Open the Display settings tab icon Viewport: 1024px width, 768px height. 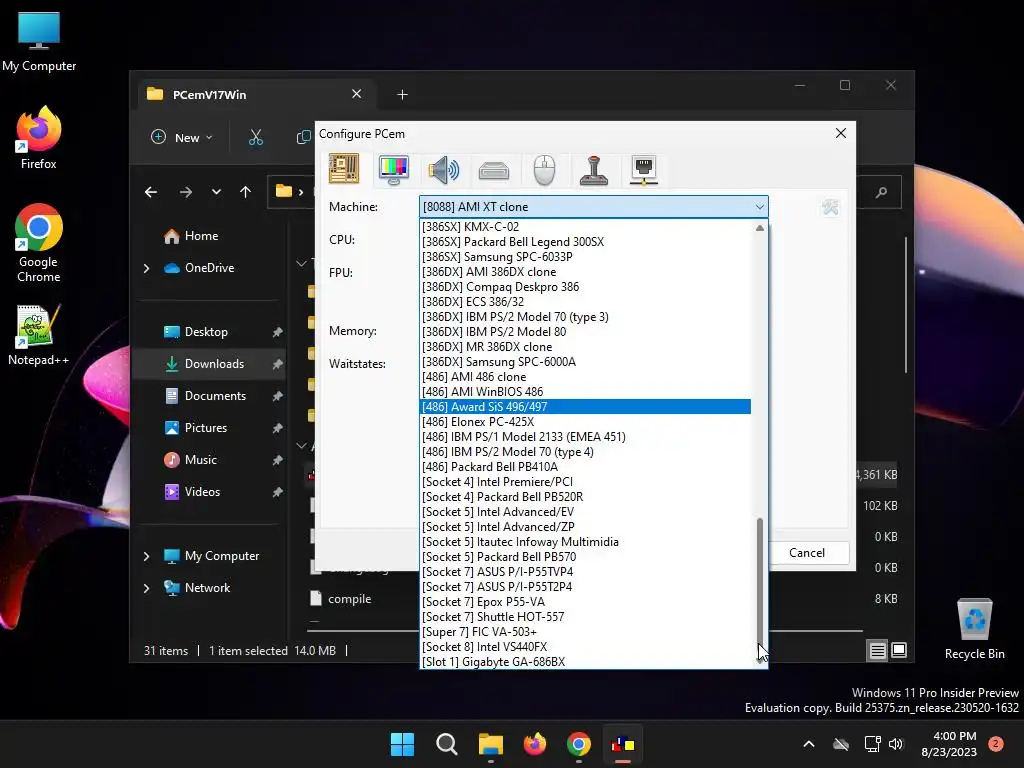pos(394,170)
